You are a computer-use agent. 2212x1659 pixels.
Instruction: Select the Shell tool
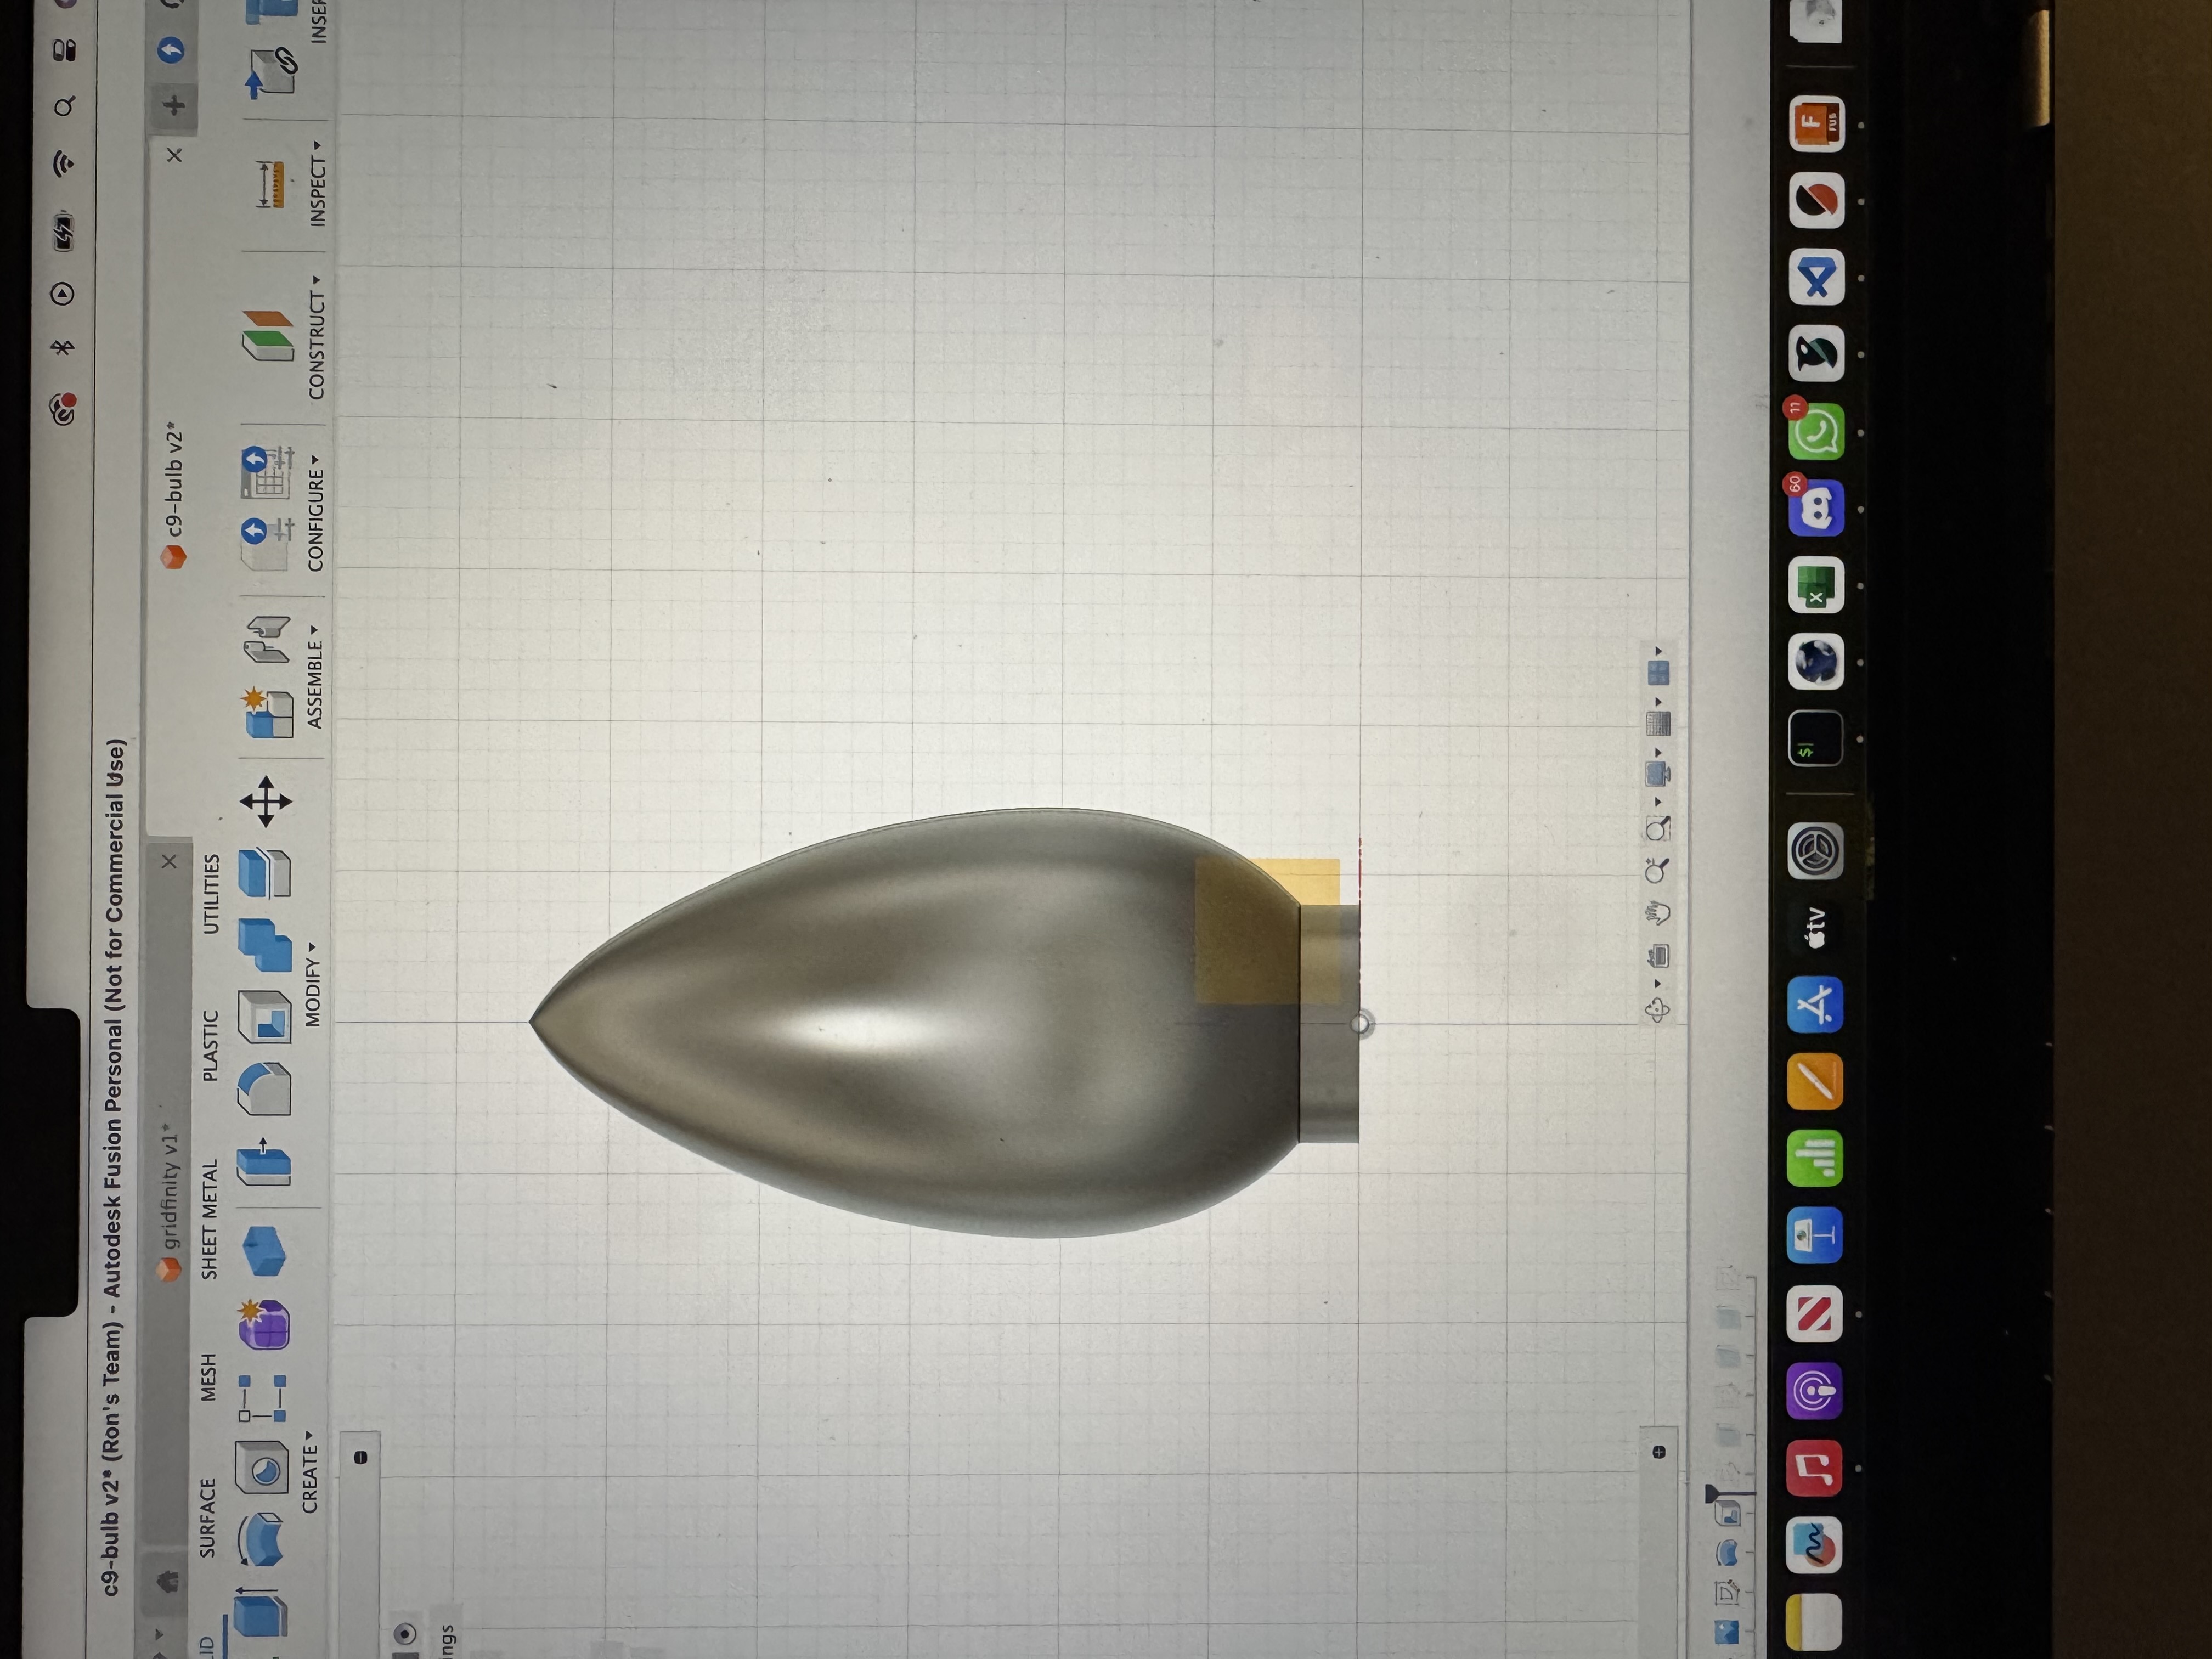click(x=264, y=1017)
